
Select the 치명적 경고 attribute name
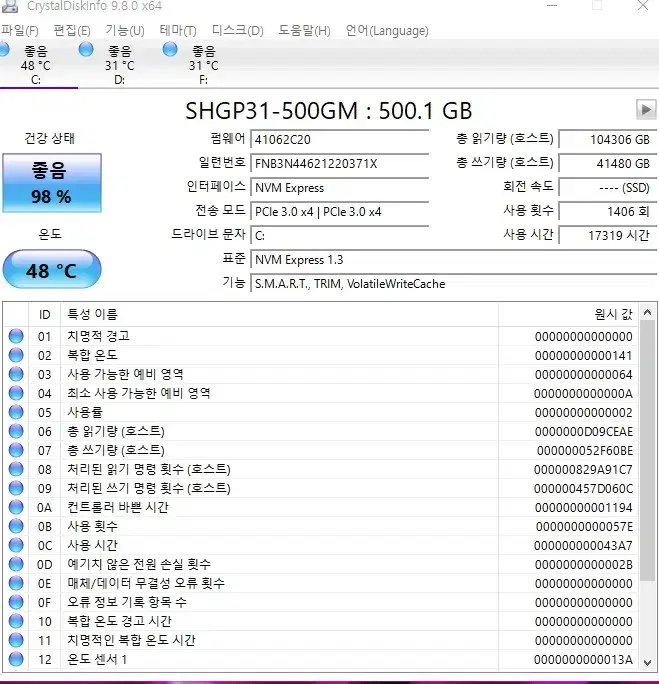click(99, 336)
